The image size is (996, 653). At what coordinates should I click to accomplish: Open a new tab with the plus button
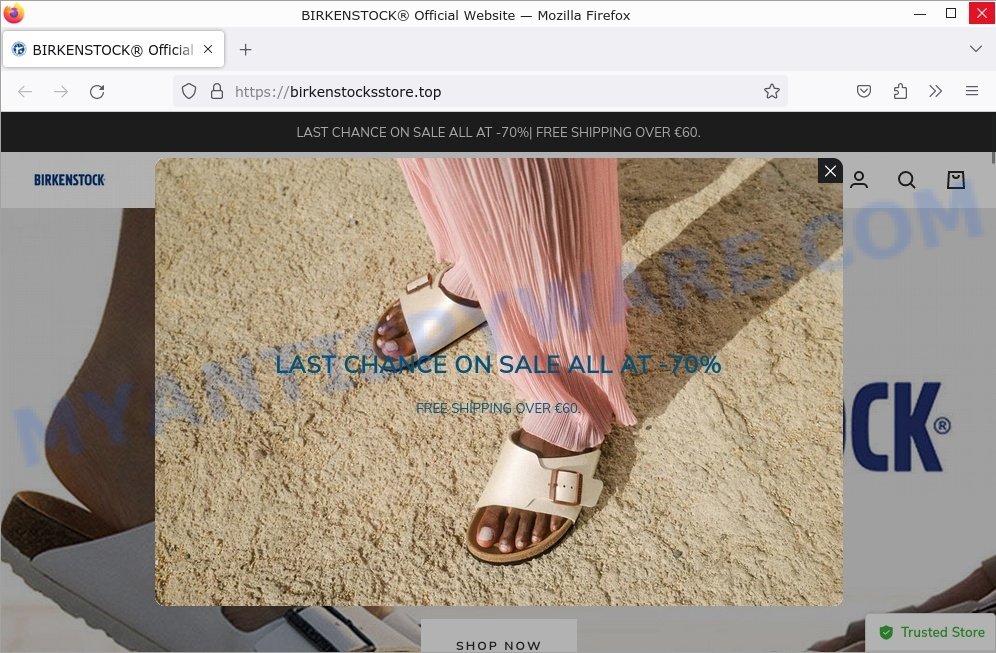(x=245, y=50)
